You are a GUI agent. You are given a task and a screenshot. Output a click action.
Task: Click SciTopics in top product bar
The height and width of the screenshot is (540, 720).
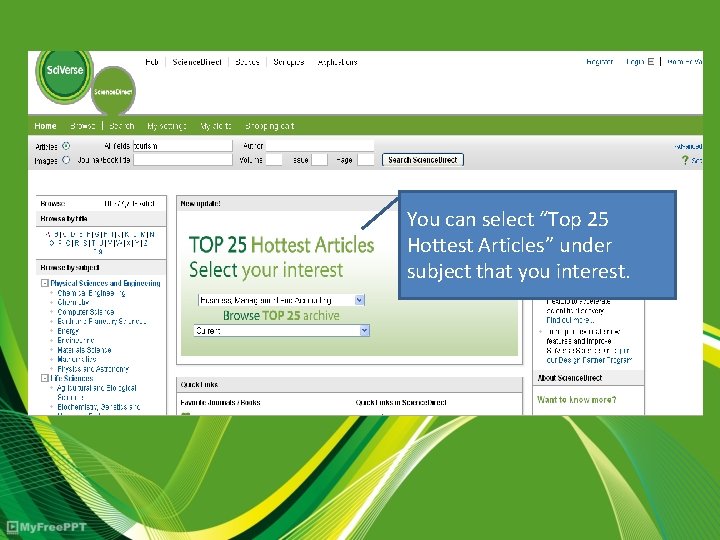pos(288,62)
